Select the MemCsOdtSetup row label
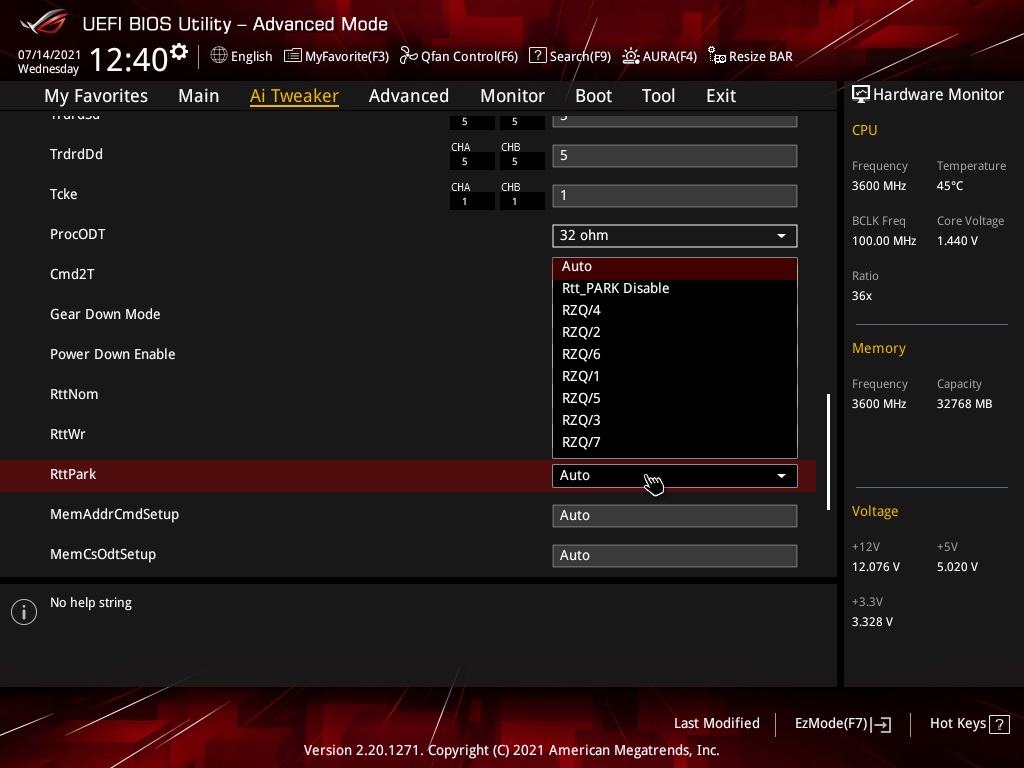This screenshot has height=768, width=1024. 103,554
